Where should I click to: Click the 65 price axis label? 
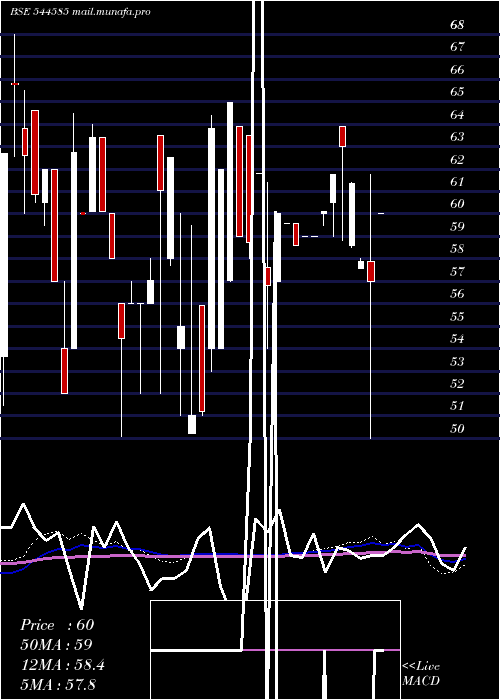[x=457, y=92]
